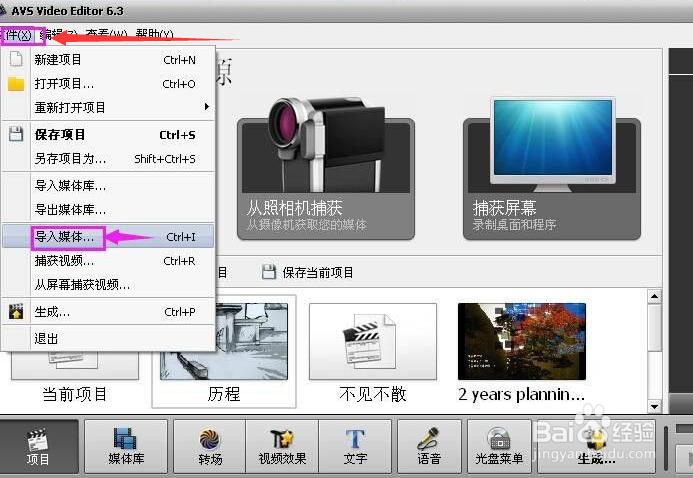Image resolution: width=693 pixels, height=478 pixels.
Task: Open the 媒体库 filmstrip toolbar button
Action: point(126,447)
